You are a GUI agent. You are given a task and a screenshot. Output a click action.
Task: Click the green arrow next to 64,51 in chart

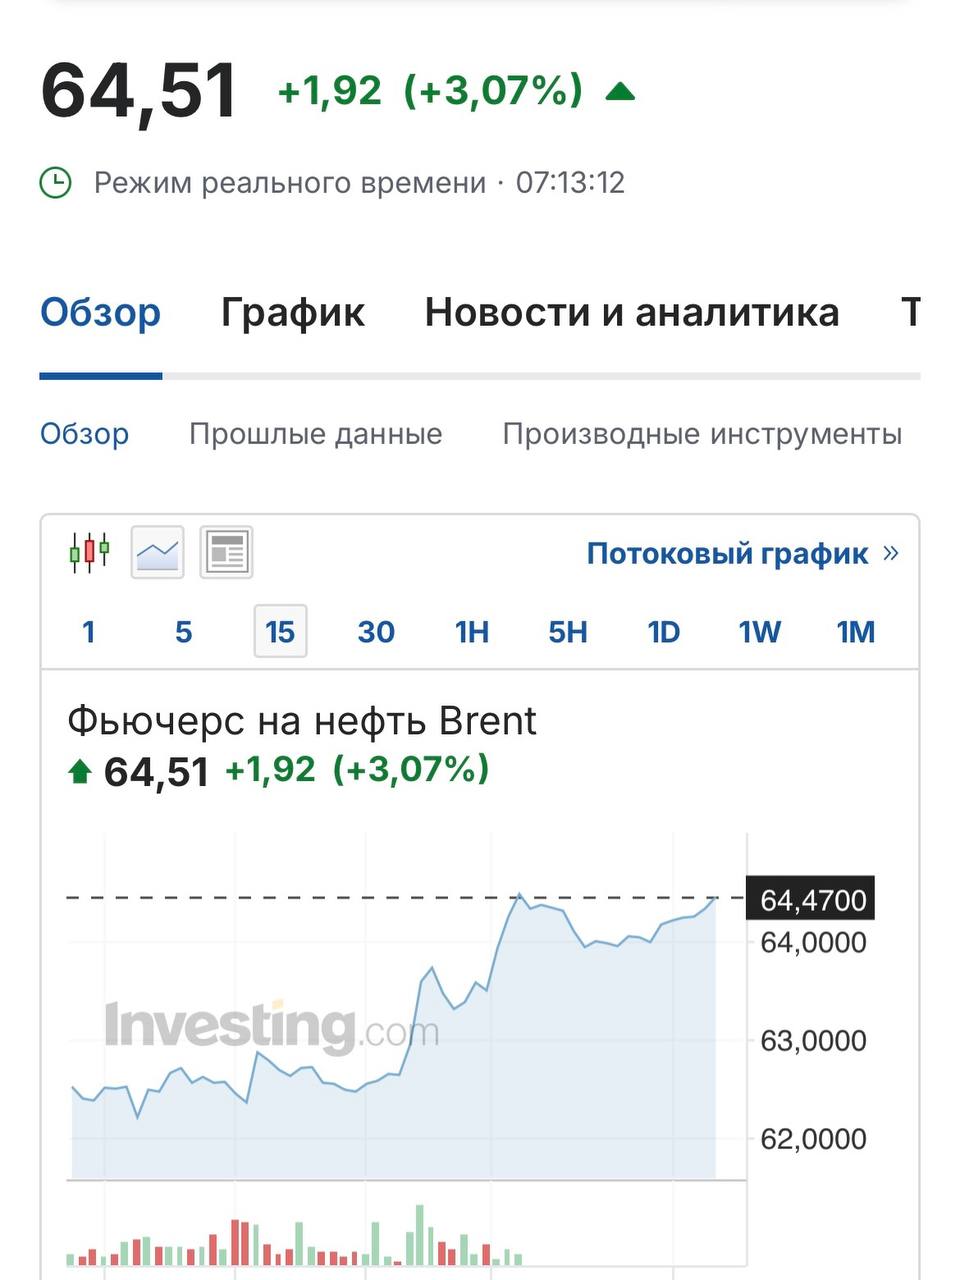(80, 771)
